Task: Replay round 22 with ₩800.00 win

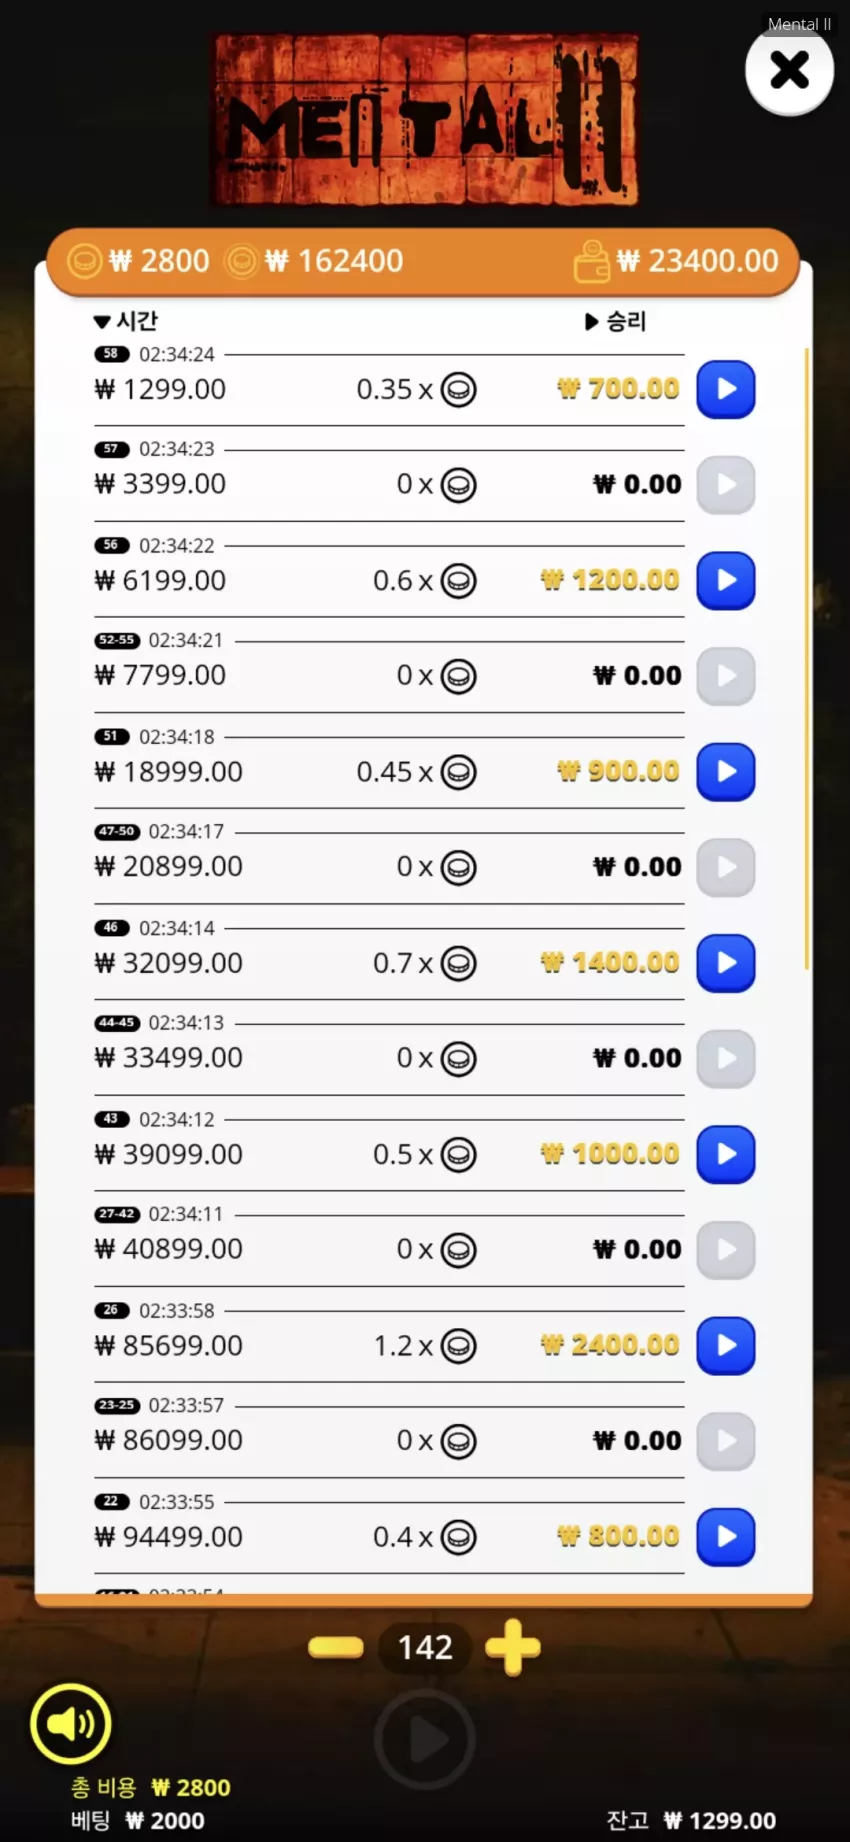Action: tap(725, 1536)
